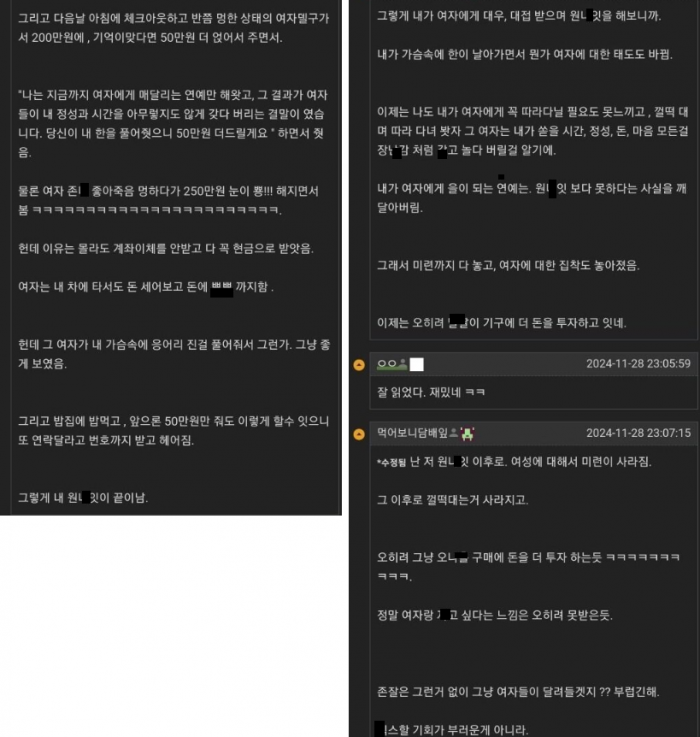Click the 23:07:15 comment timestamp
The width and height of the screenshot is (700, 737).
click(x=638, y=433)
